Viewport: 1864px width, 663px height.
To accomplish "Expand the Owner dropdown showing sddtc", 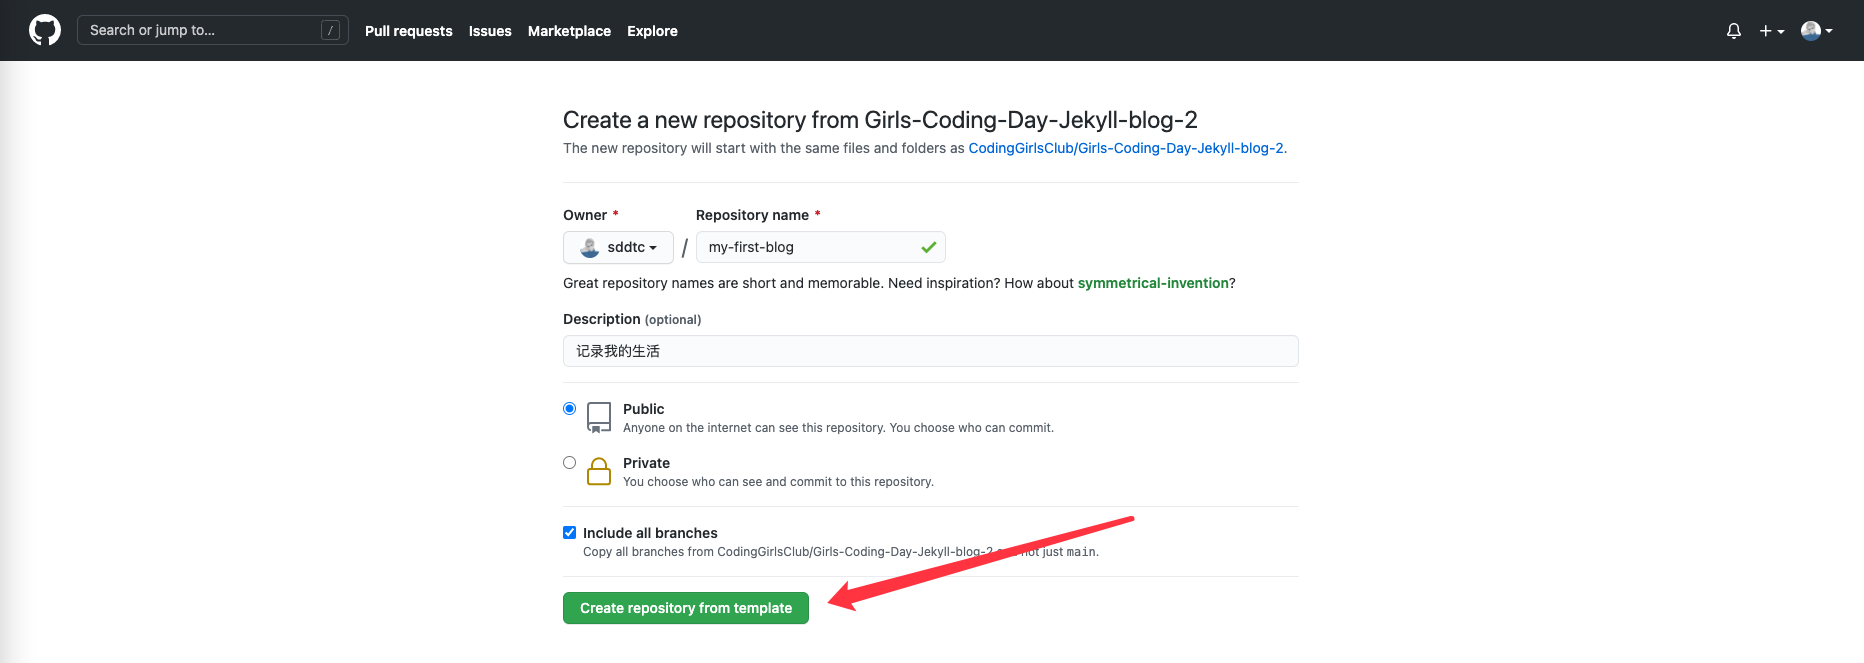I will tap(618, 247).
